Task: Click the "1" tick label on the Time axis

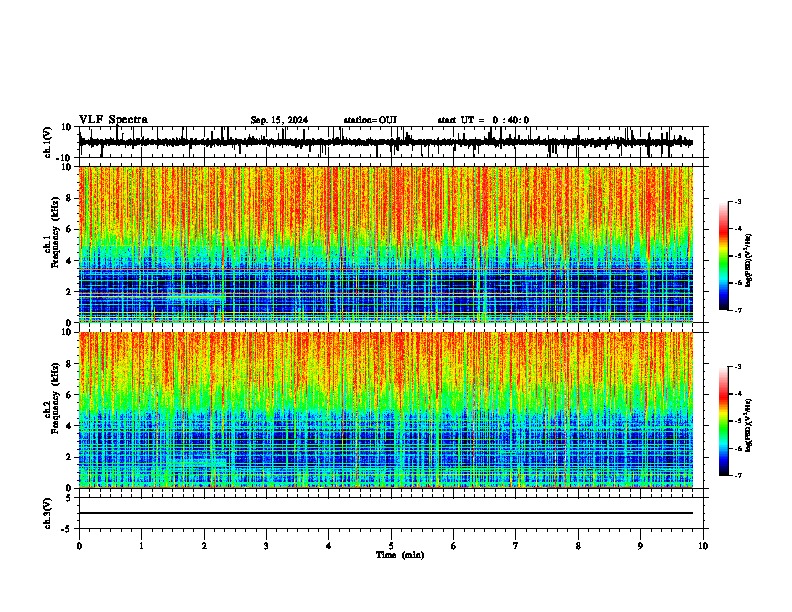Action: pos(141,546)
